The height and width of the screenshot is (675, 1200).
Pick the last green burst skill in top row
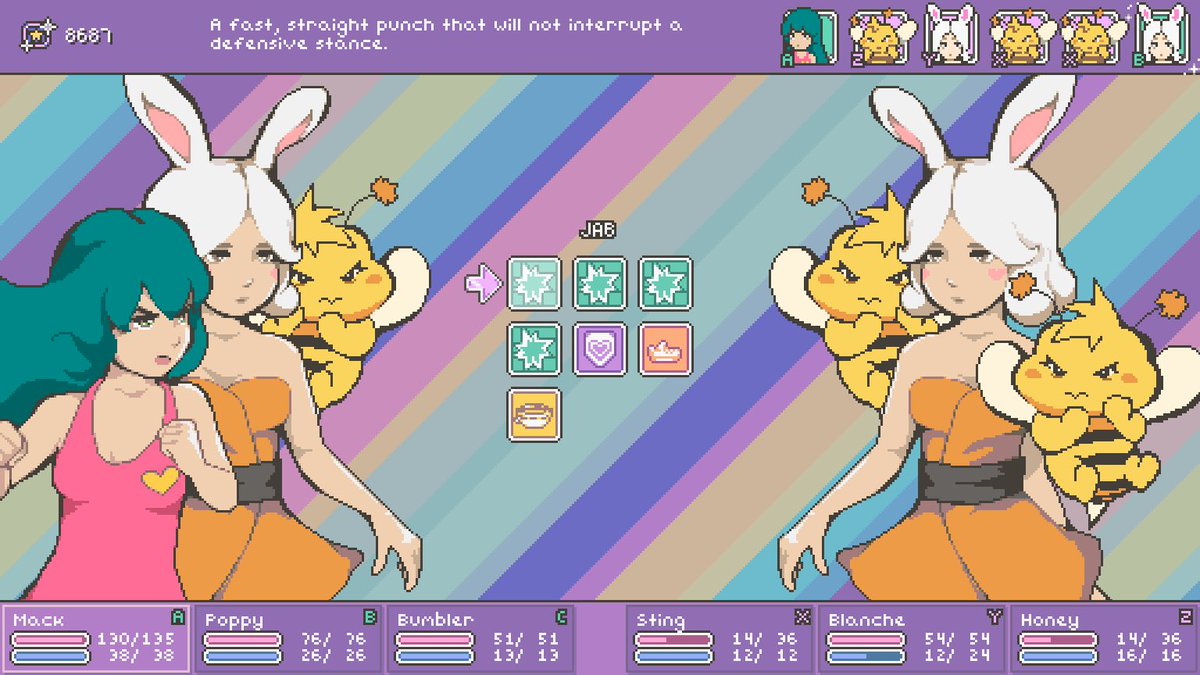point(665,284)
